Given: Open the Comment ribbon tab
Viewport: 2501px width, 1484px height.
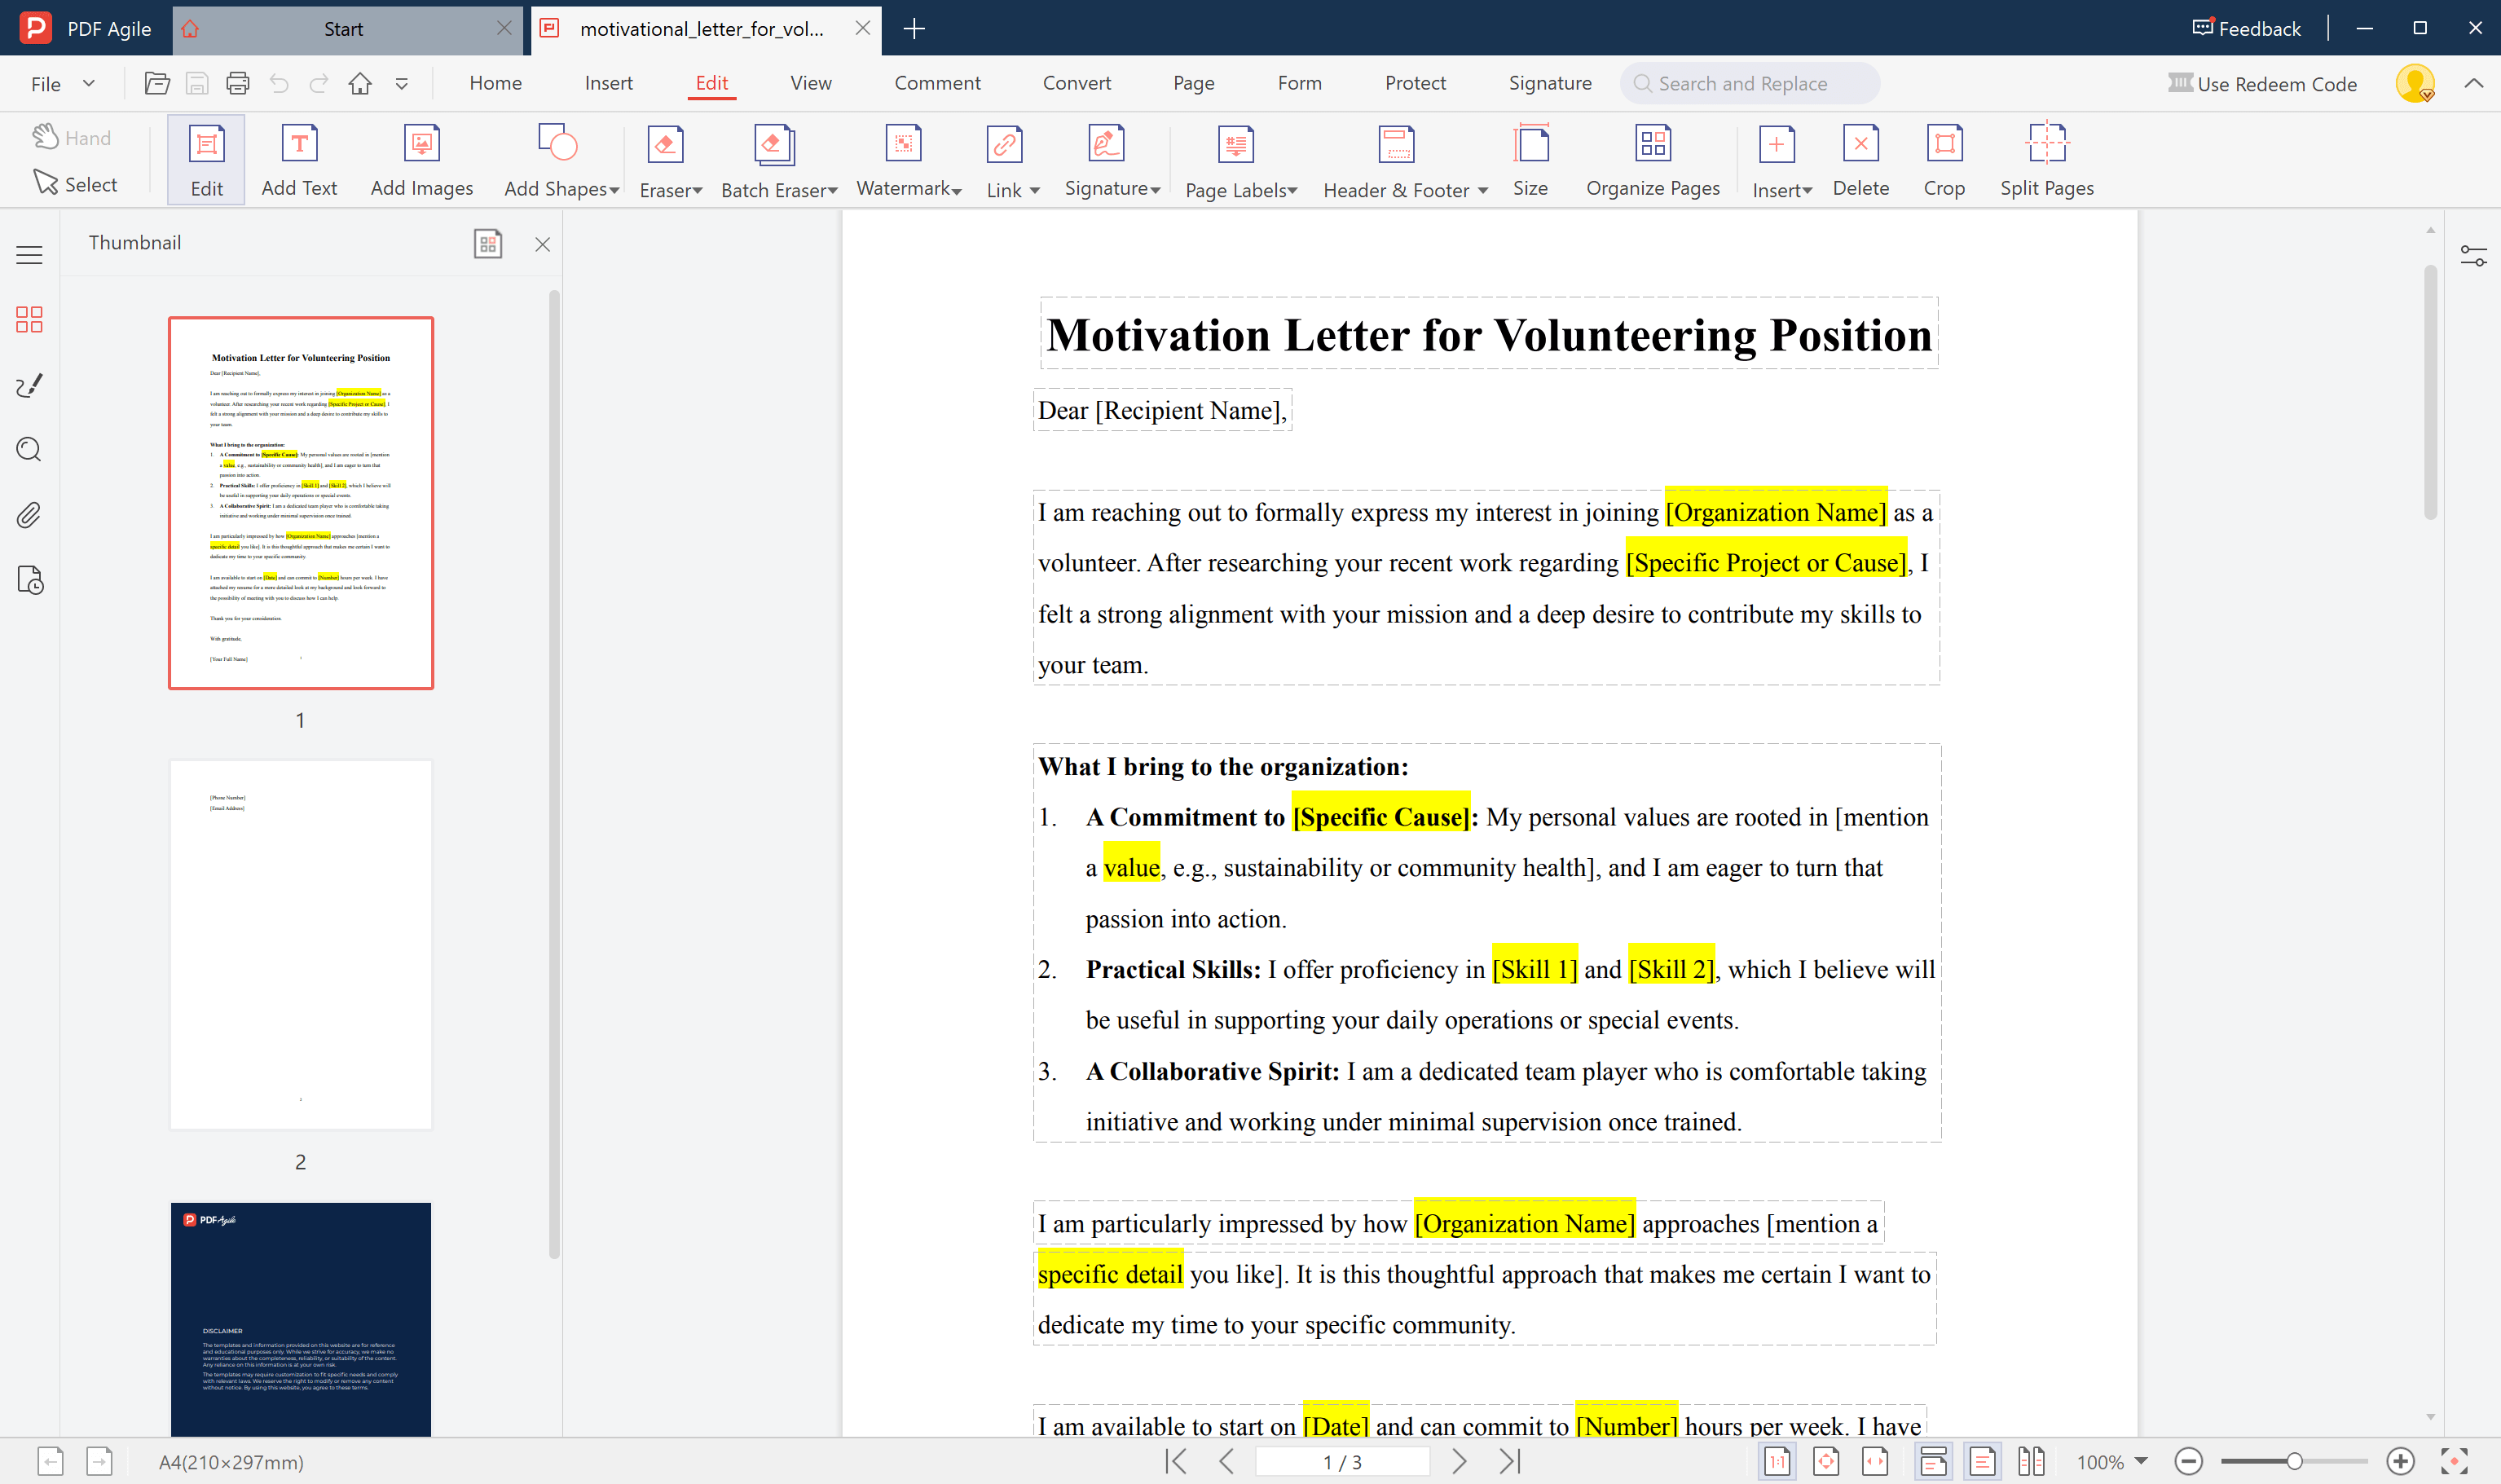Looking at the screenshot, I should (937, 83).
